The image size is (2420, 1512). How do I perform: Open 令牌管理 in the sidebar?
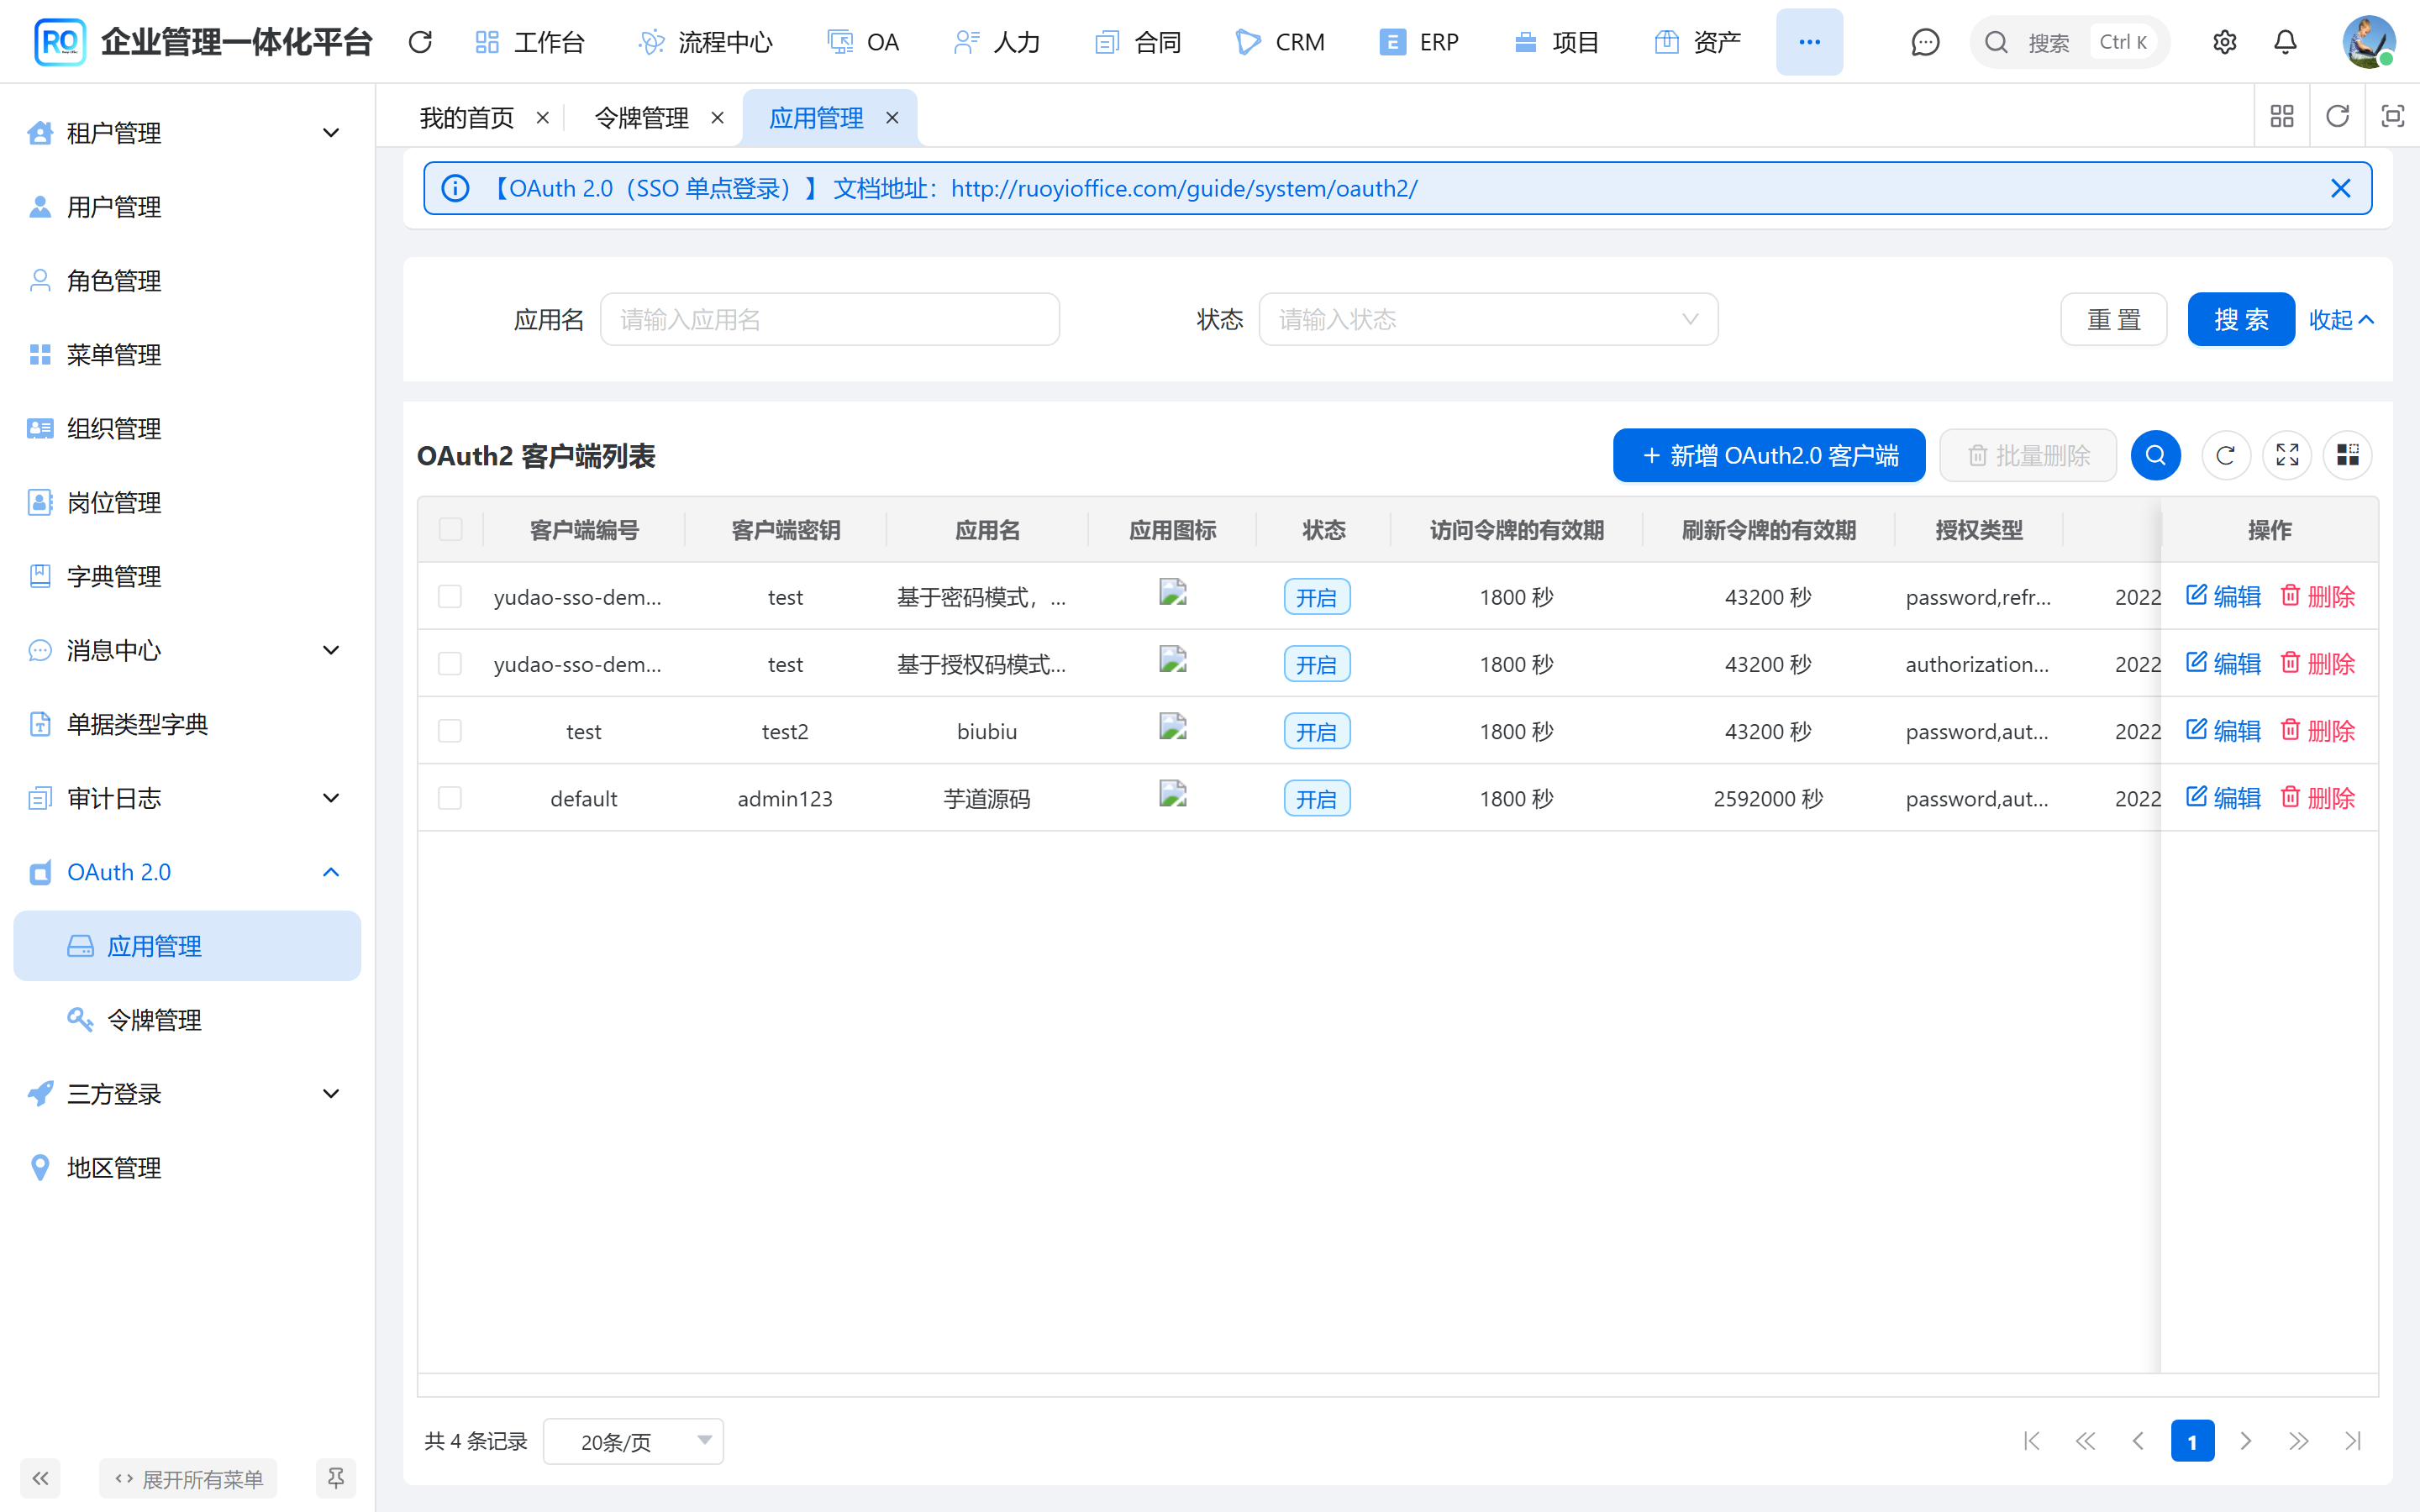coord(187,1019)
